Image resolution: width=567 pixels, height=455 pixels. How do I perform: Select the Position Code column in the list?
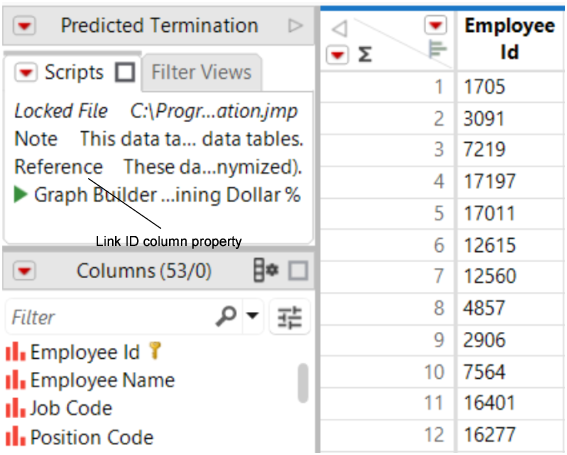pos(92,437)
